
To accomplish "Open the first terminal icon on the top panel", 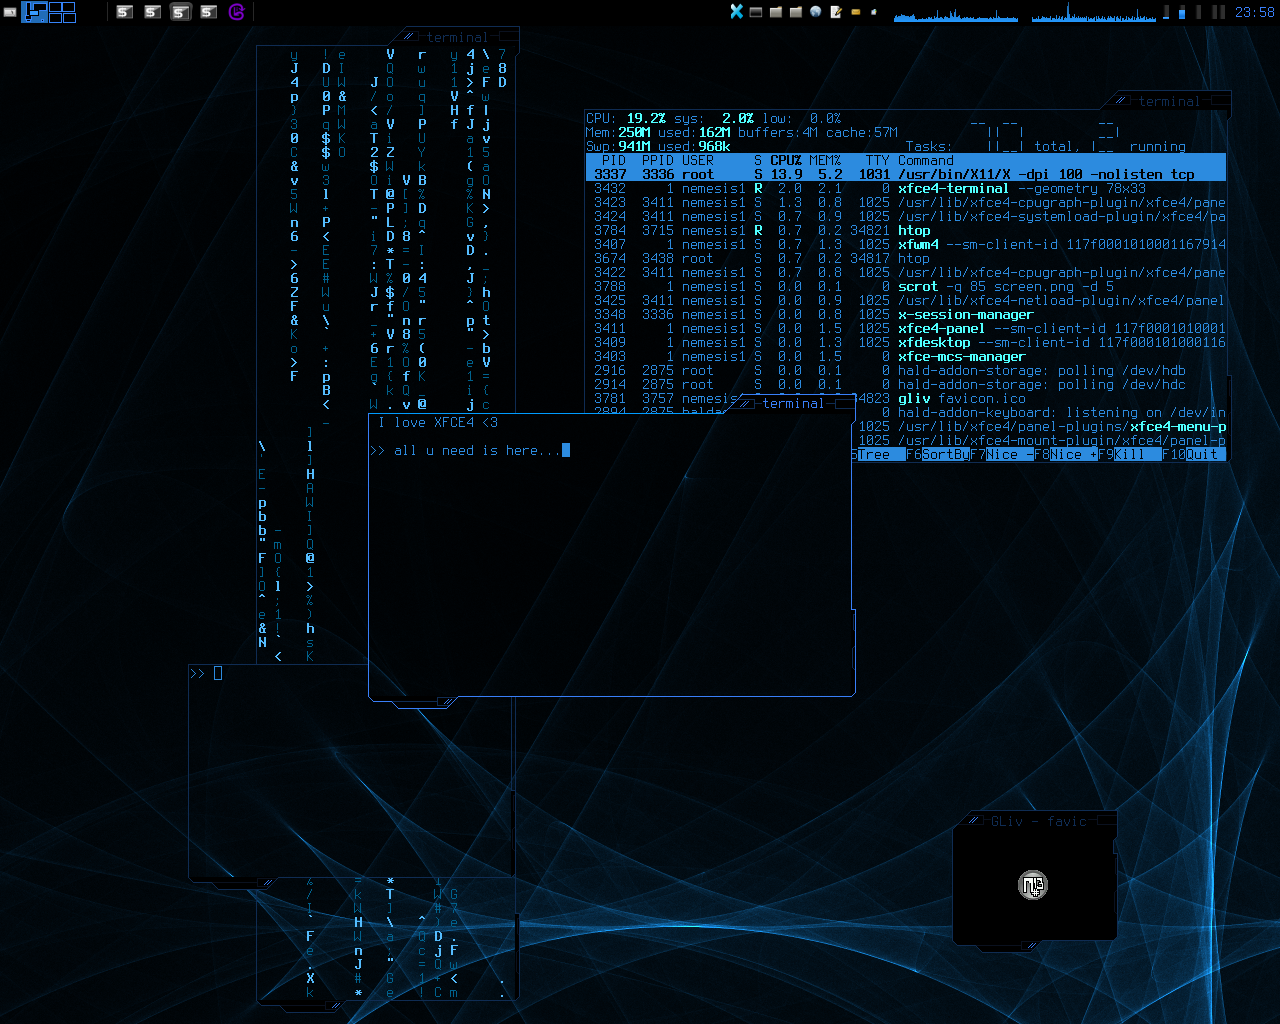I will click(122, 13).
